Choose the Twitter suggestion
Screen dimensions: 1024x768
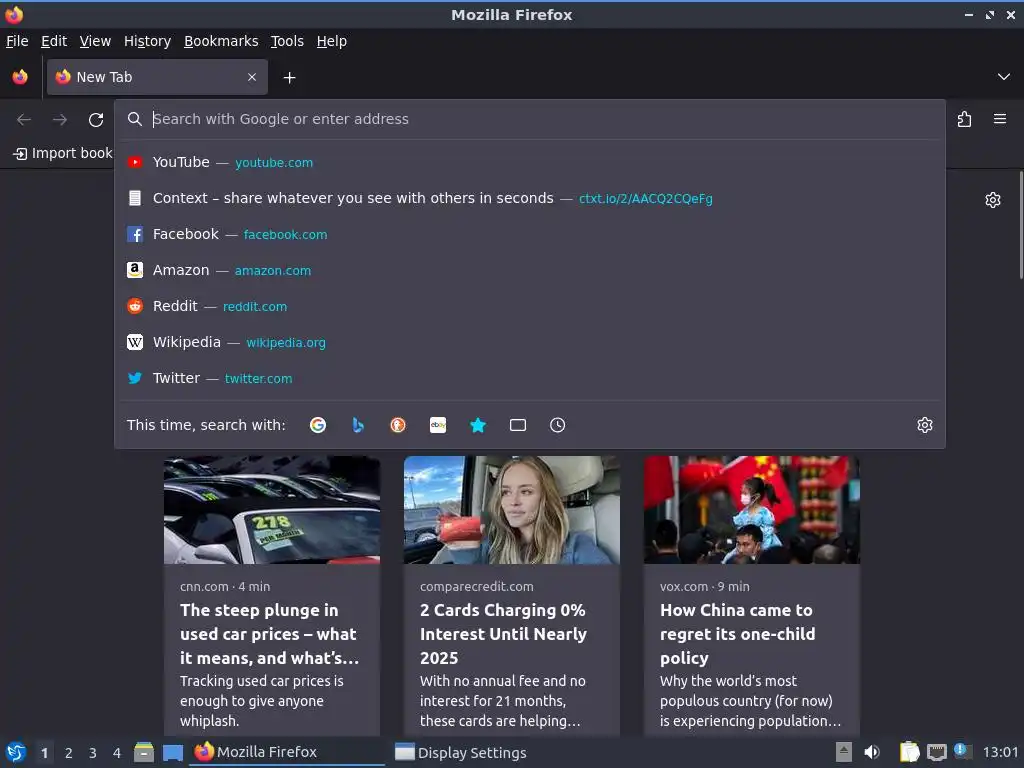[x=530, y=377]
